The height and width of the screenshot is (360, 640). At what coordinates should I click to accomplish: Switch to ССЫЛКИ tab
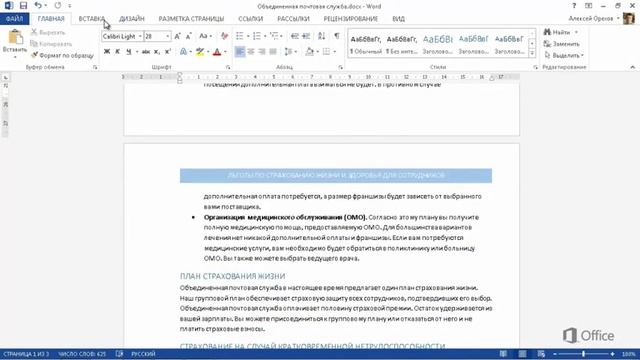(x=251, y=19)
